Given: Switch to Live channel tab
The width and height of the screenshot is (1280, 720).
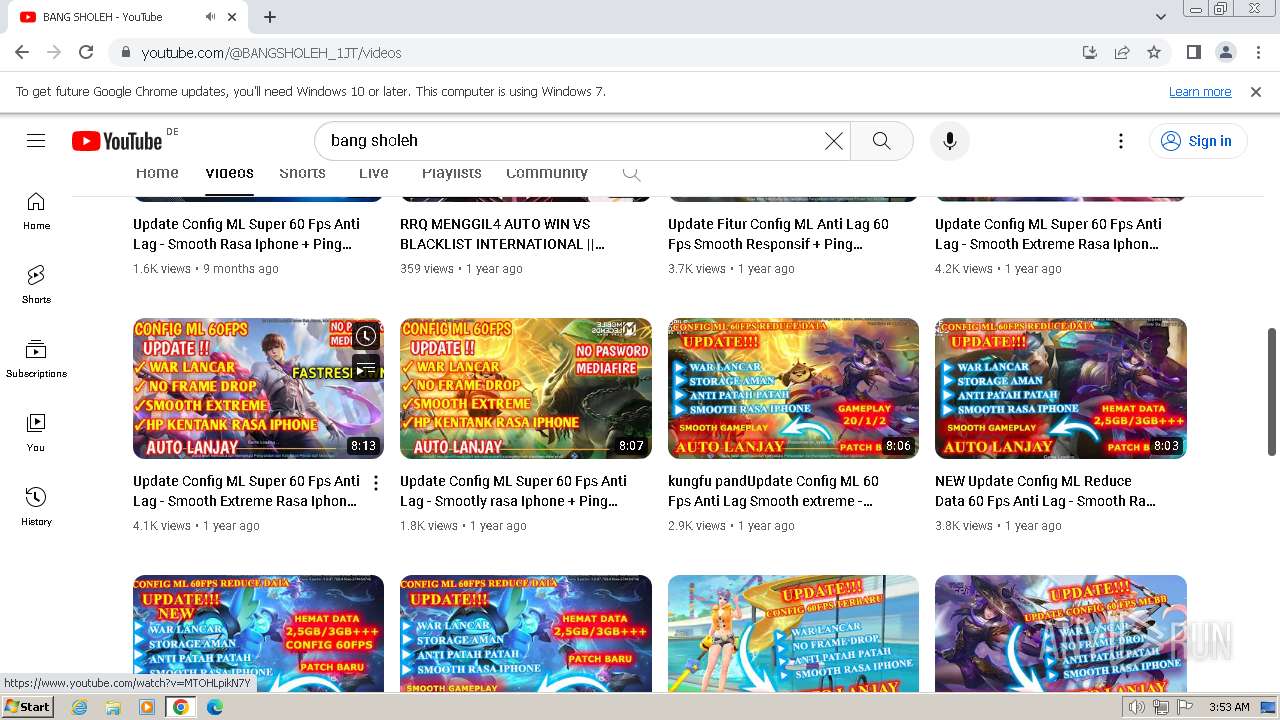Looking at the screenshot, I should click(x=373, y=173).
